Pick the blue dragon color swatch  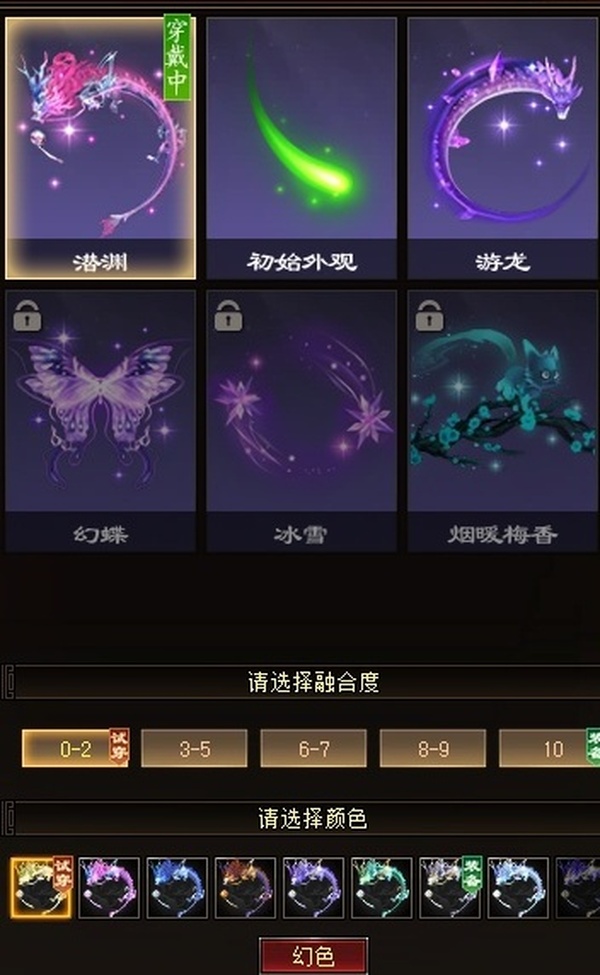pyautogui.click(x=177, y=888)
